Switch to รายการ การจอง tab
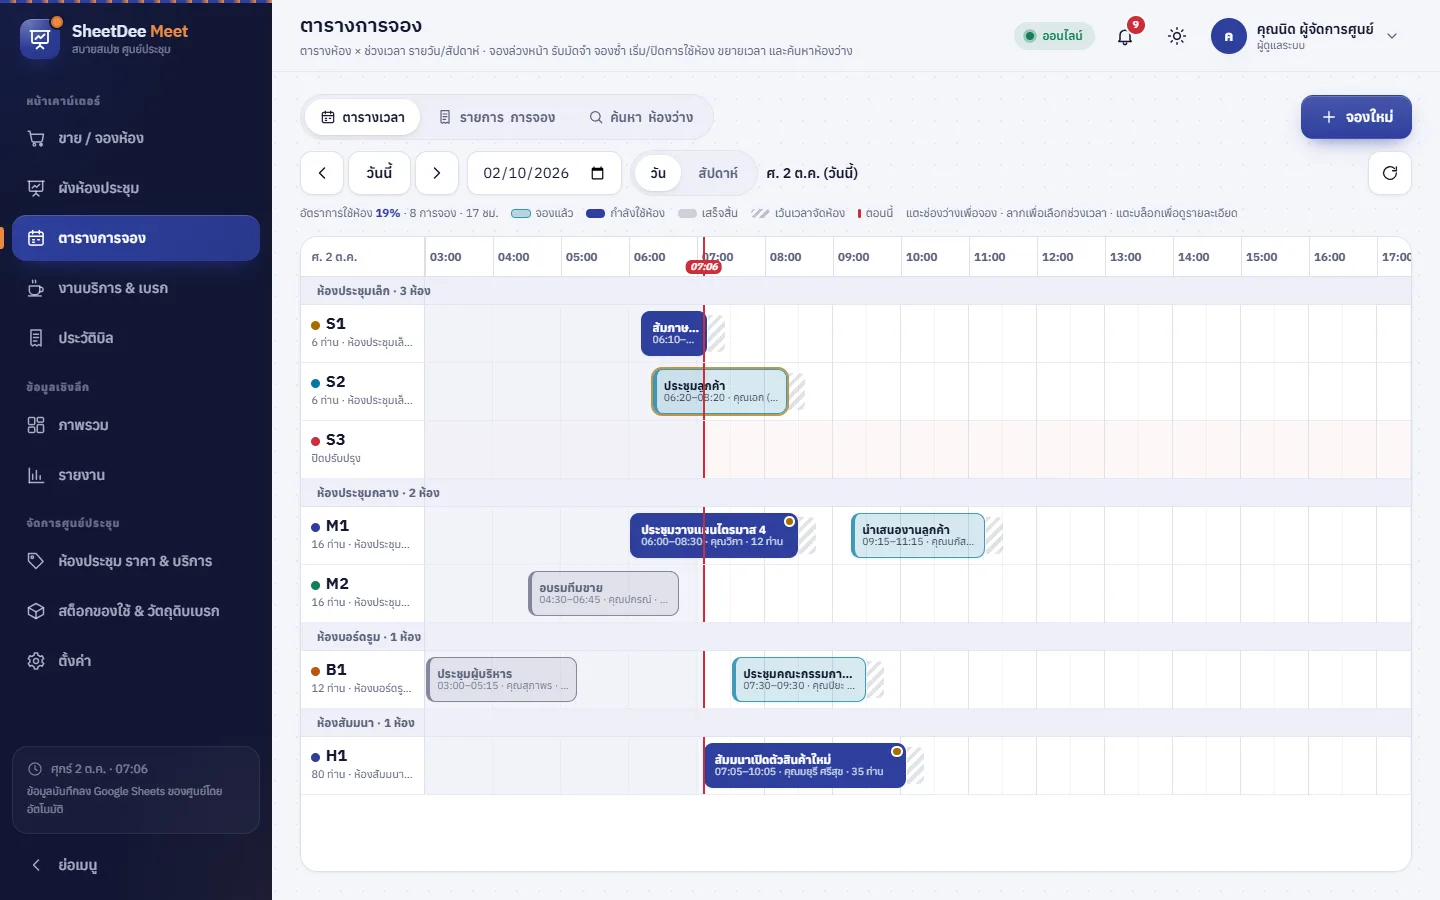Screen dimensions: 1440x900 [497, 117]
